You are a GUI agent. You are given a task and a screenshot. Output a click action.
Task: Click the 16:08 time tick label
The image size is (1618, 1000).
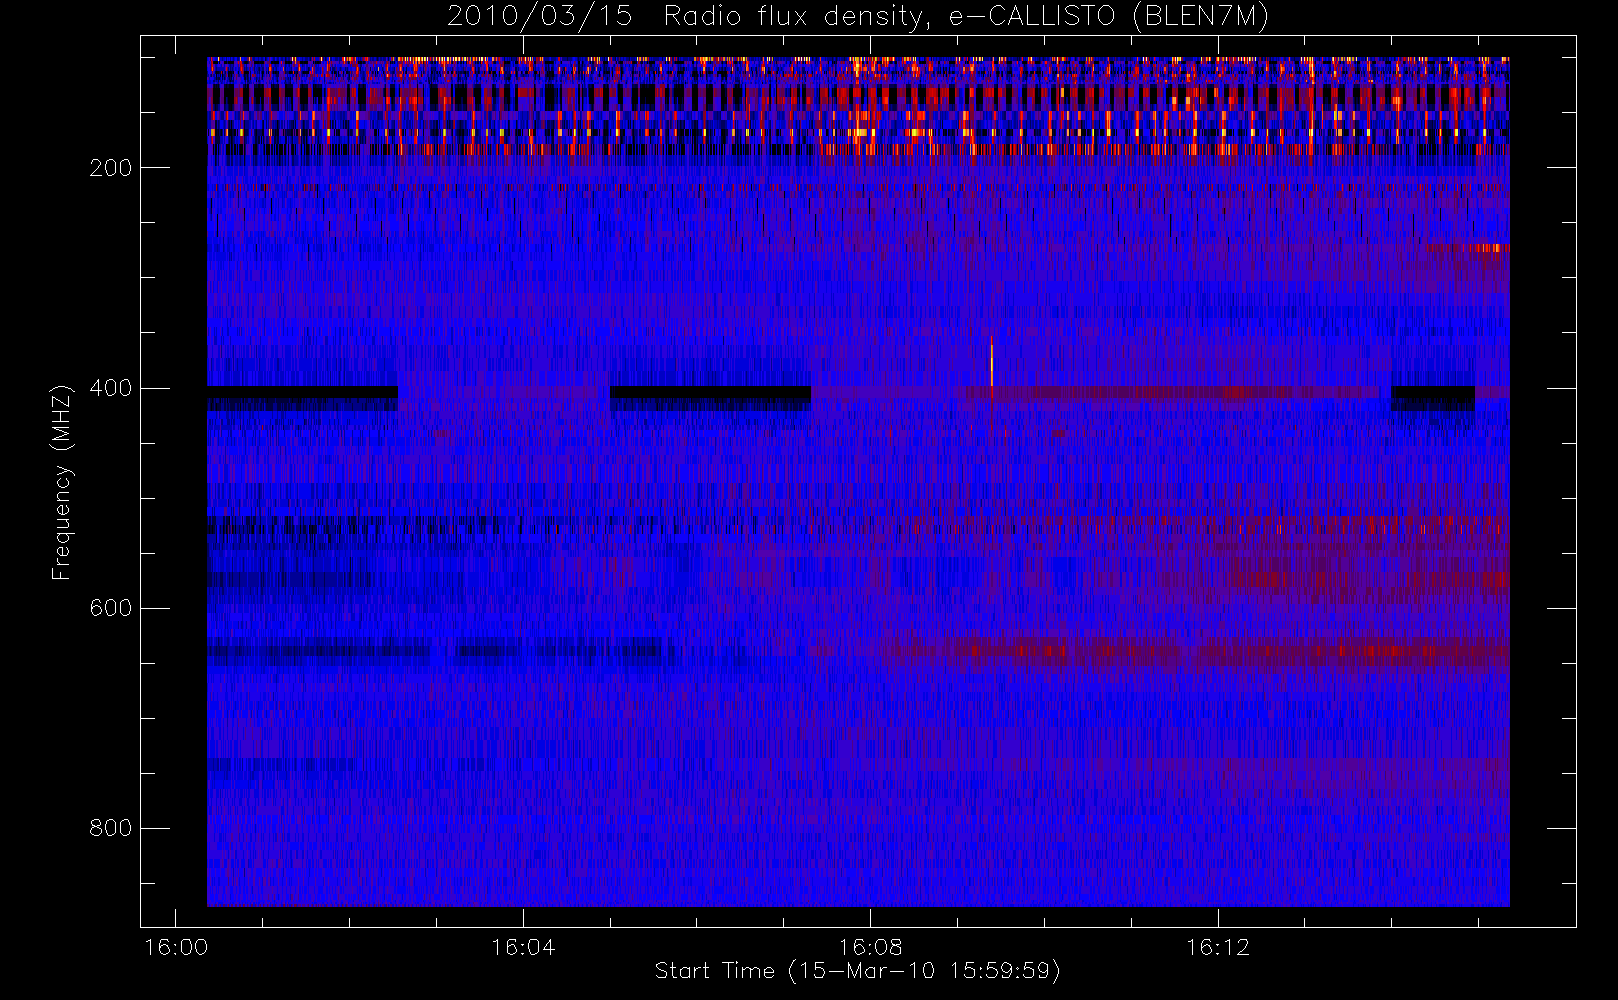870,947
